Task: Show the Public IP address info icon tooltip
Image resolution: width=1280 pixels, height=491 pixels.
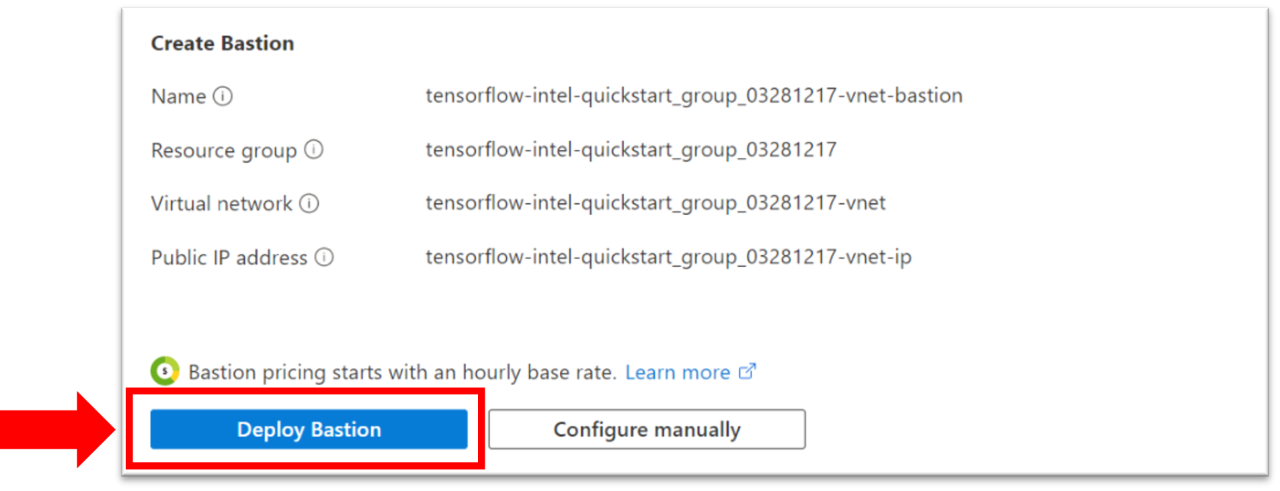Action: pyautogui.click(x=324, y=257)
